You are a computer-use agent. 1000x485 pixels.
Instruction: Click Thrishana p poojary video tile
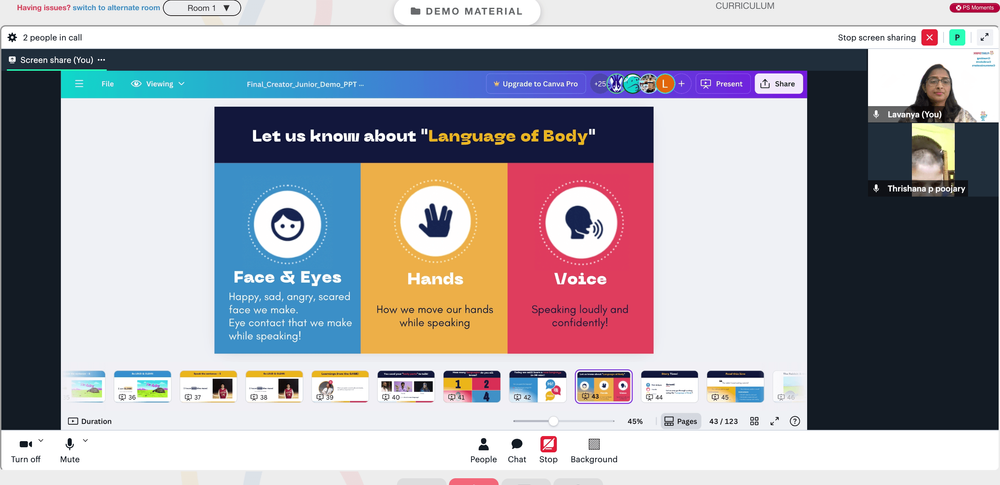tap(932, 160)
